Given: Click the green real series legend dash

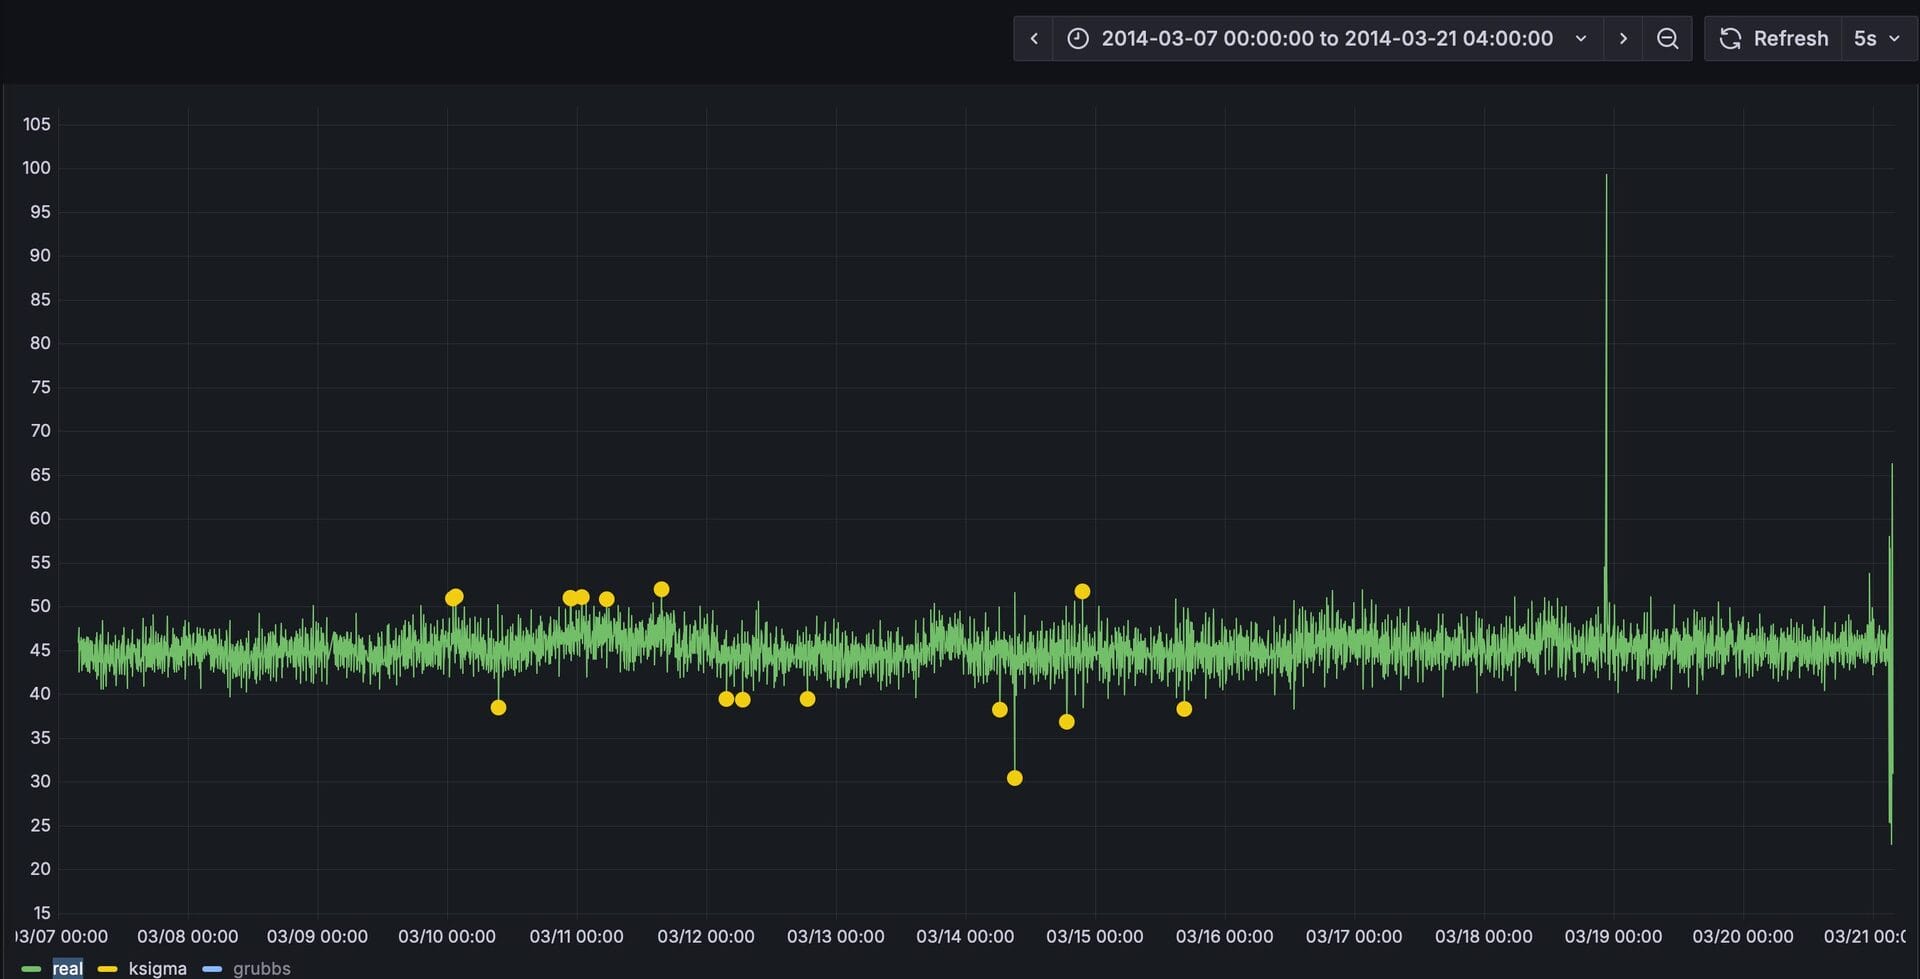Looking at the screenshot, I should click(31, 968).
